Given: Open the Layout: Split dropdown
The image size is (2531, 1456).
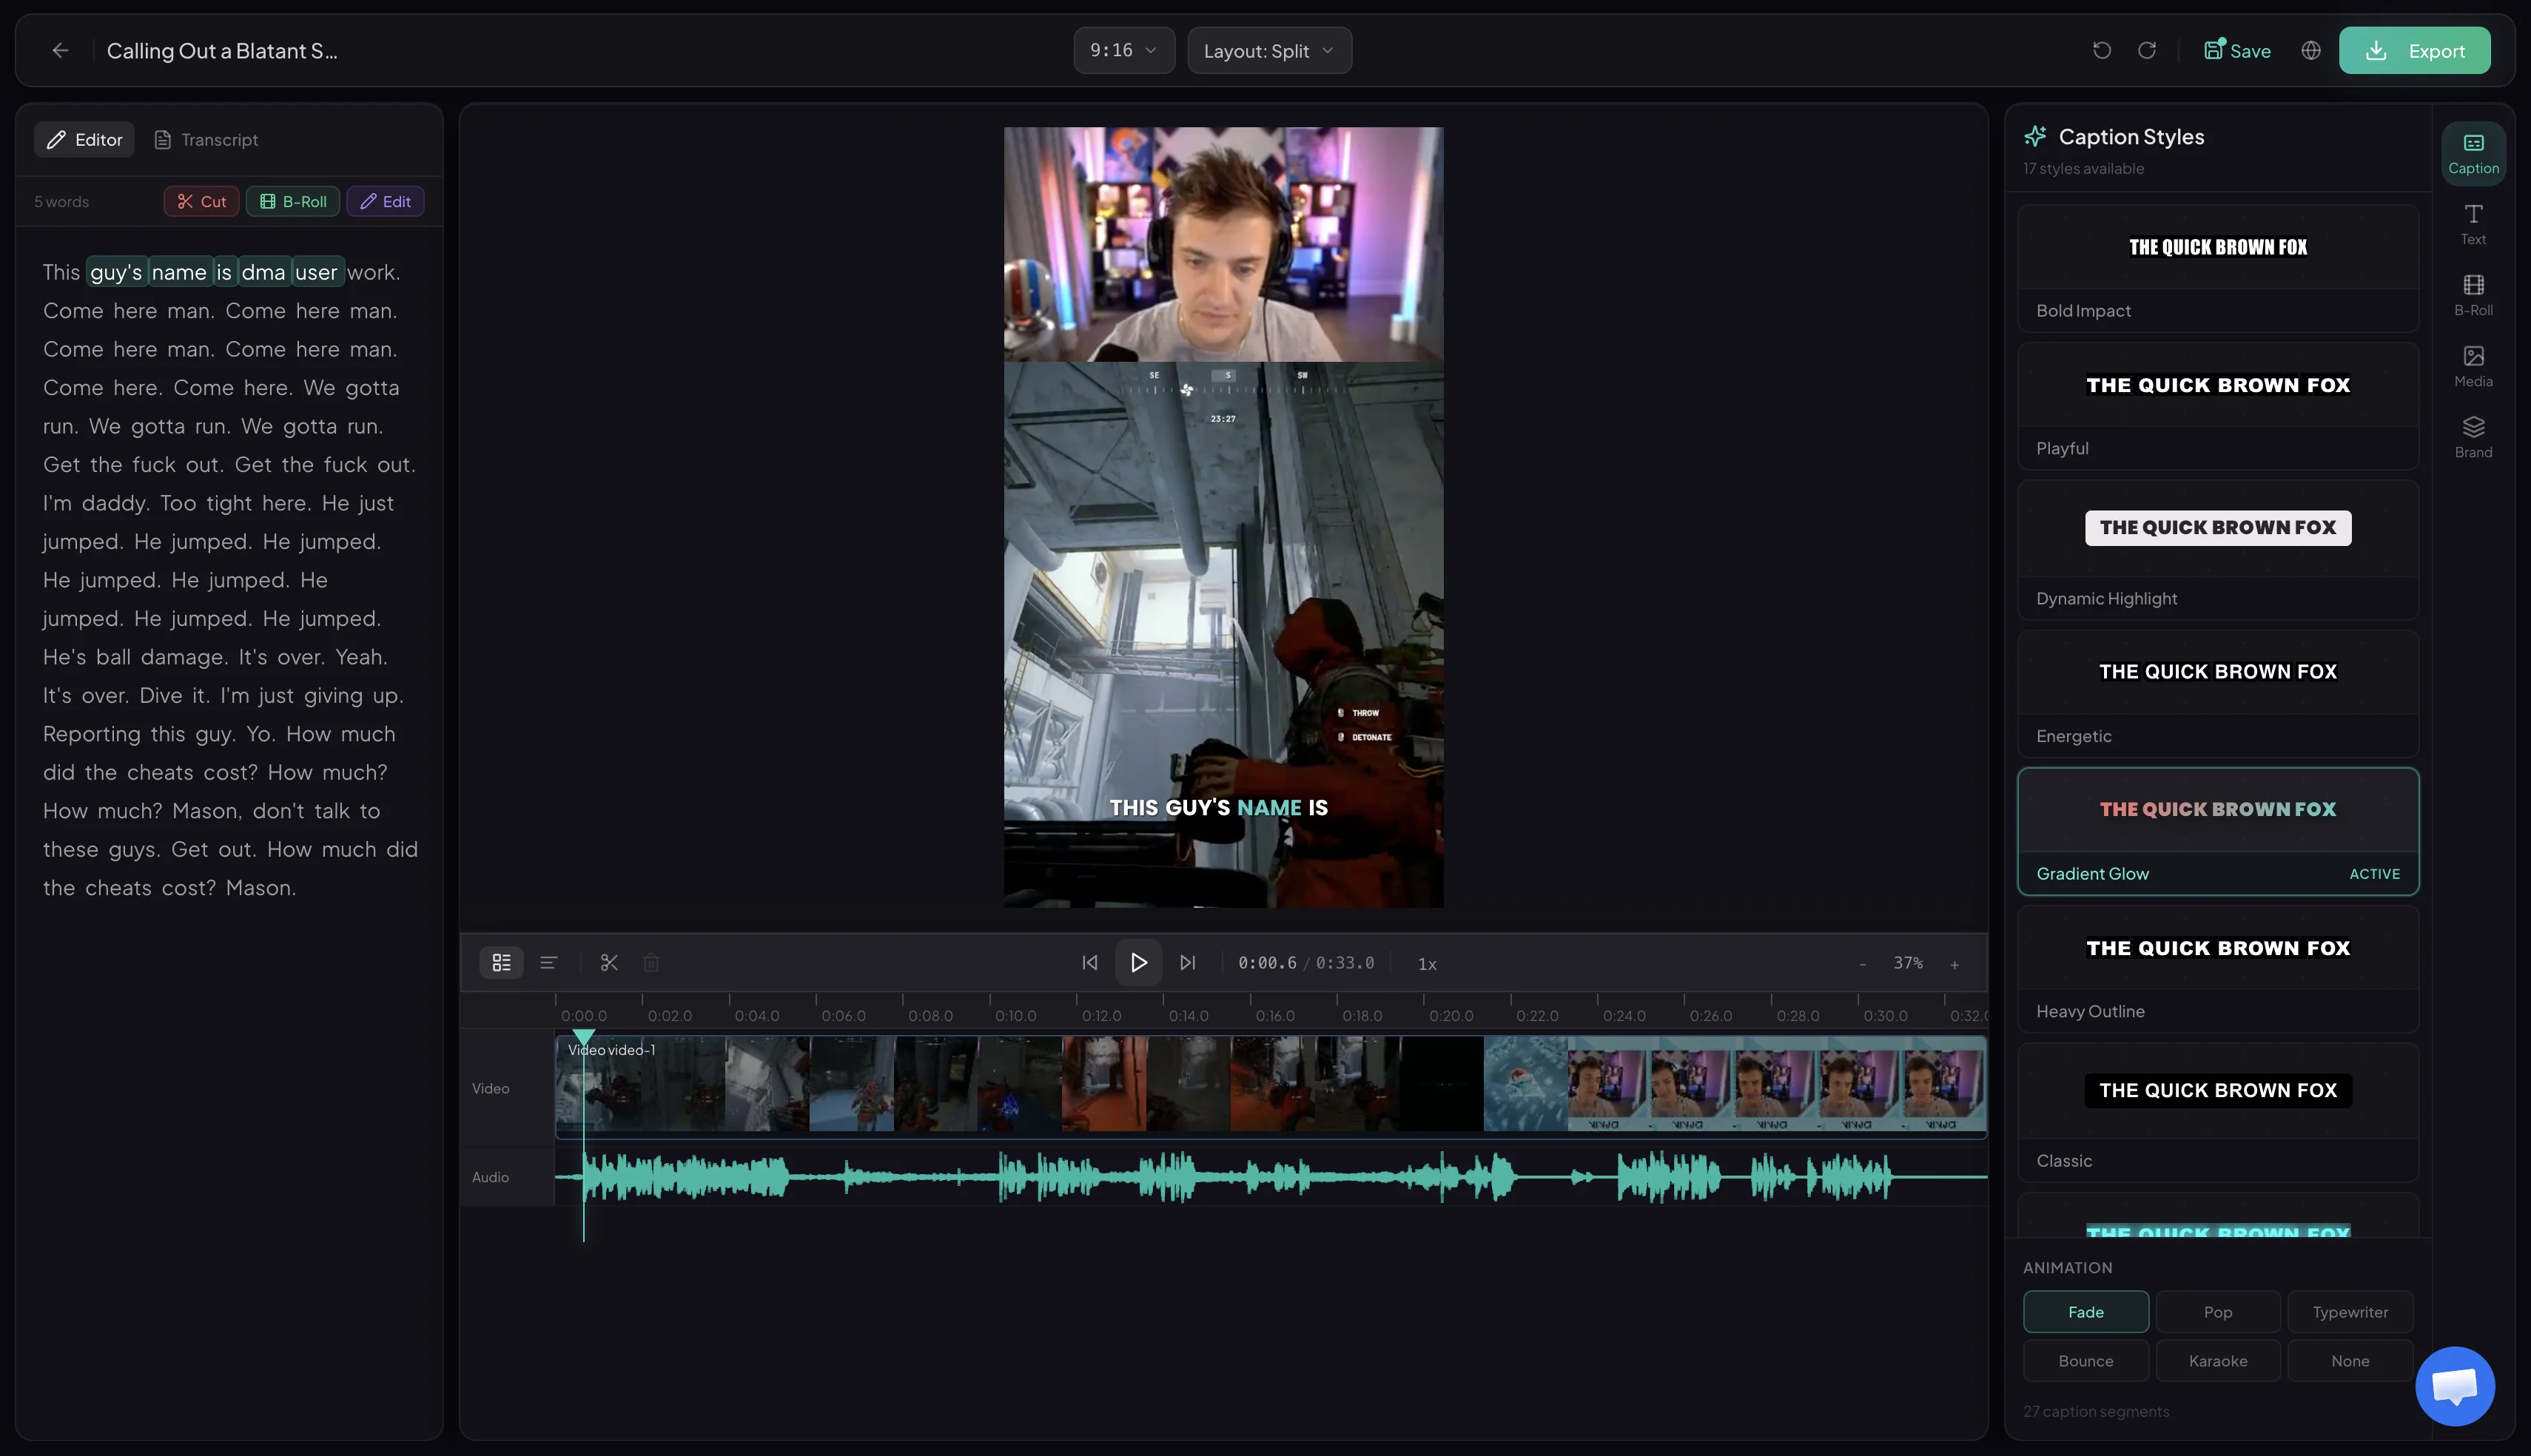Looking at the screenshot, I should click(x=1268, y=50).
